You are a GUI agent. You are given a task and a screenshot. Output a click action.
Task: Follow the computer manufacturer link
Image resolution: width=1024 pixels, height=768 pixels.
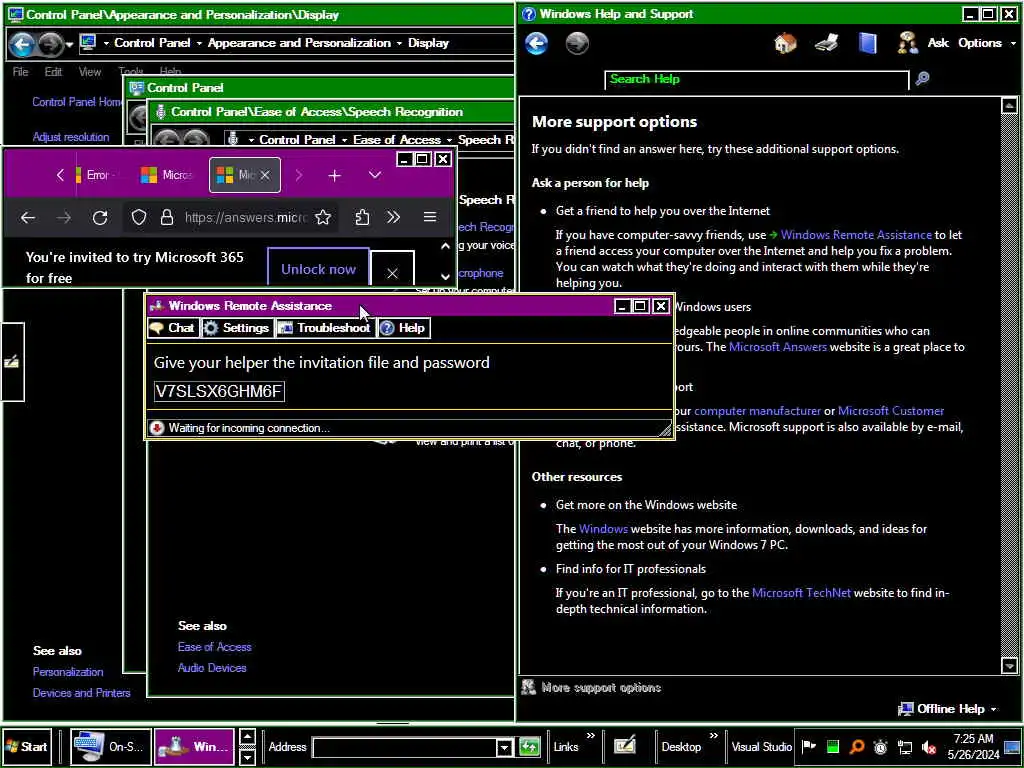tap(757, 411)
